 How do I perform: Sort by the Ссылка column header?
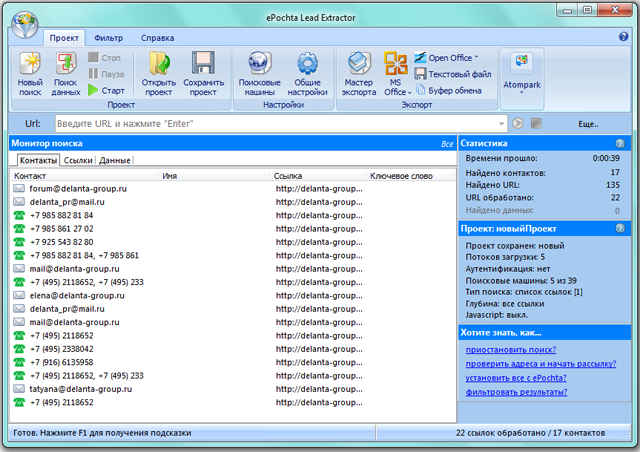318,176
